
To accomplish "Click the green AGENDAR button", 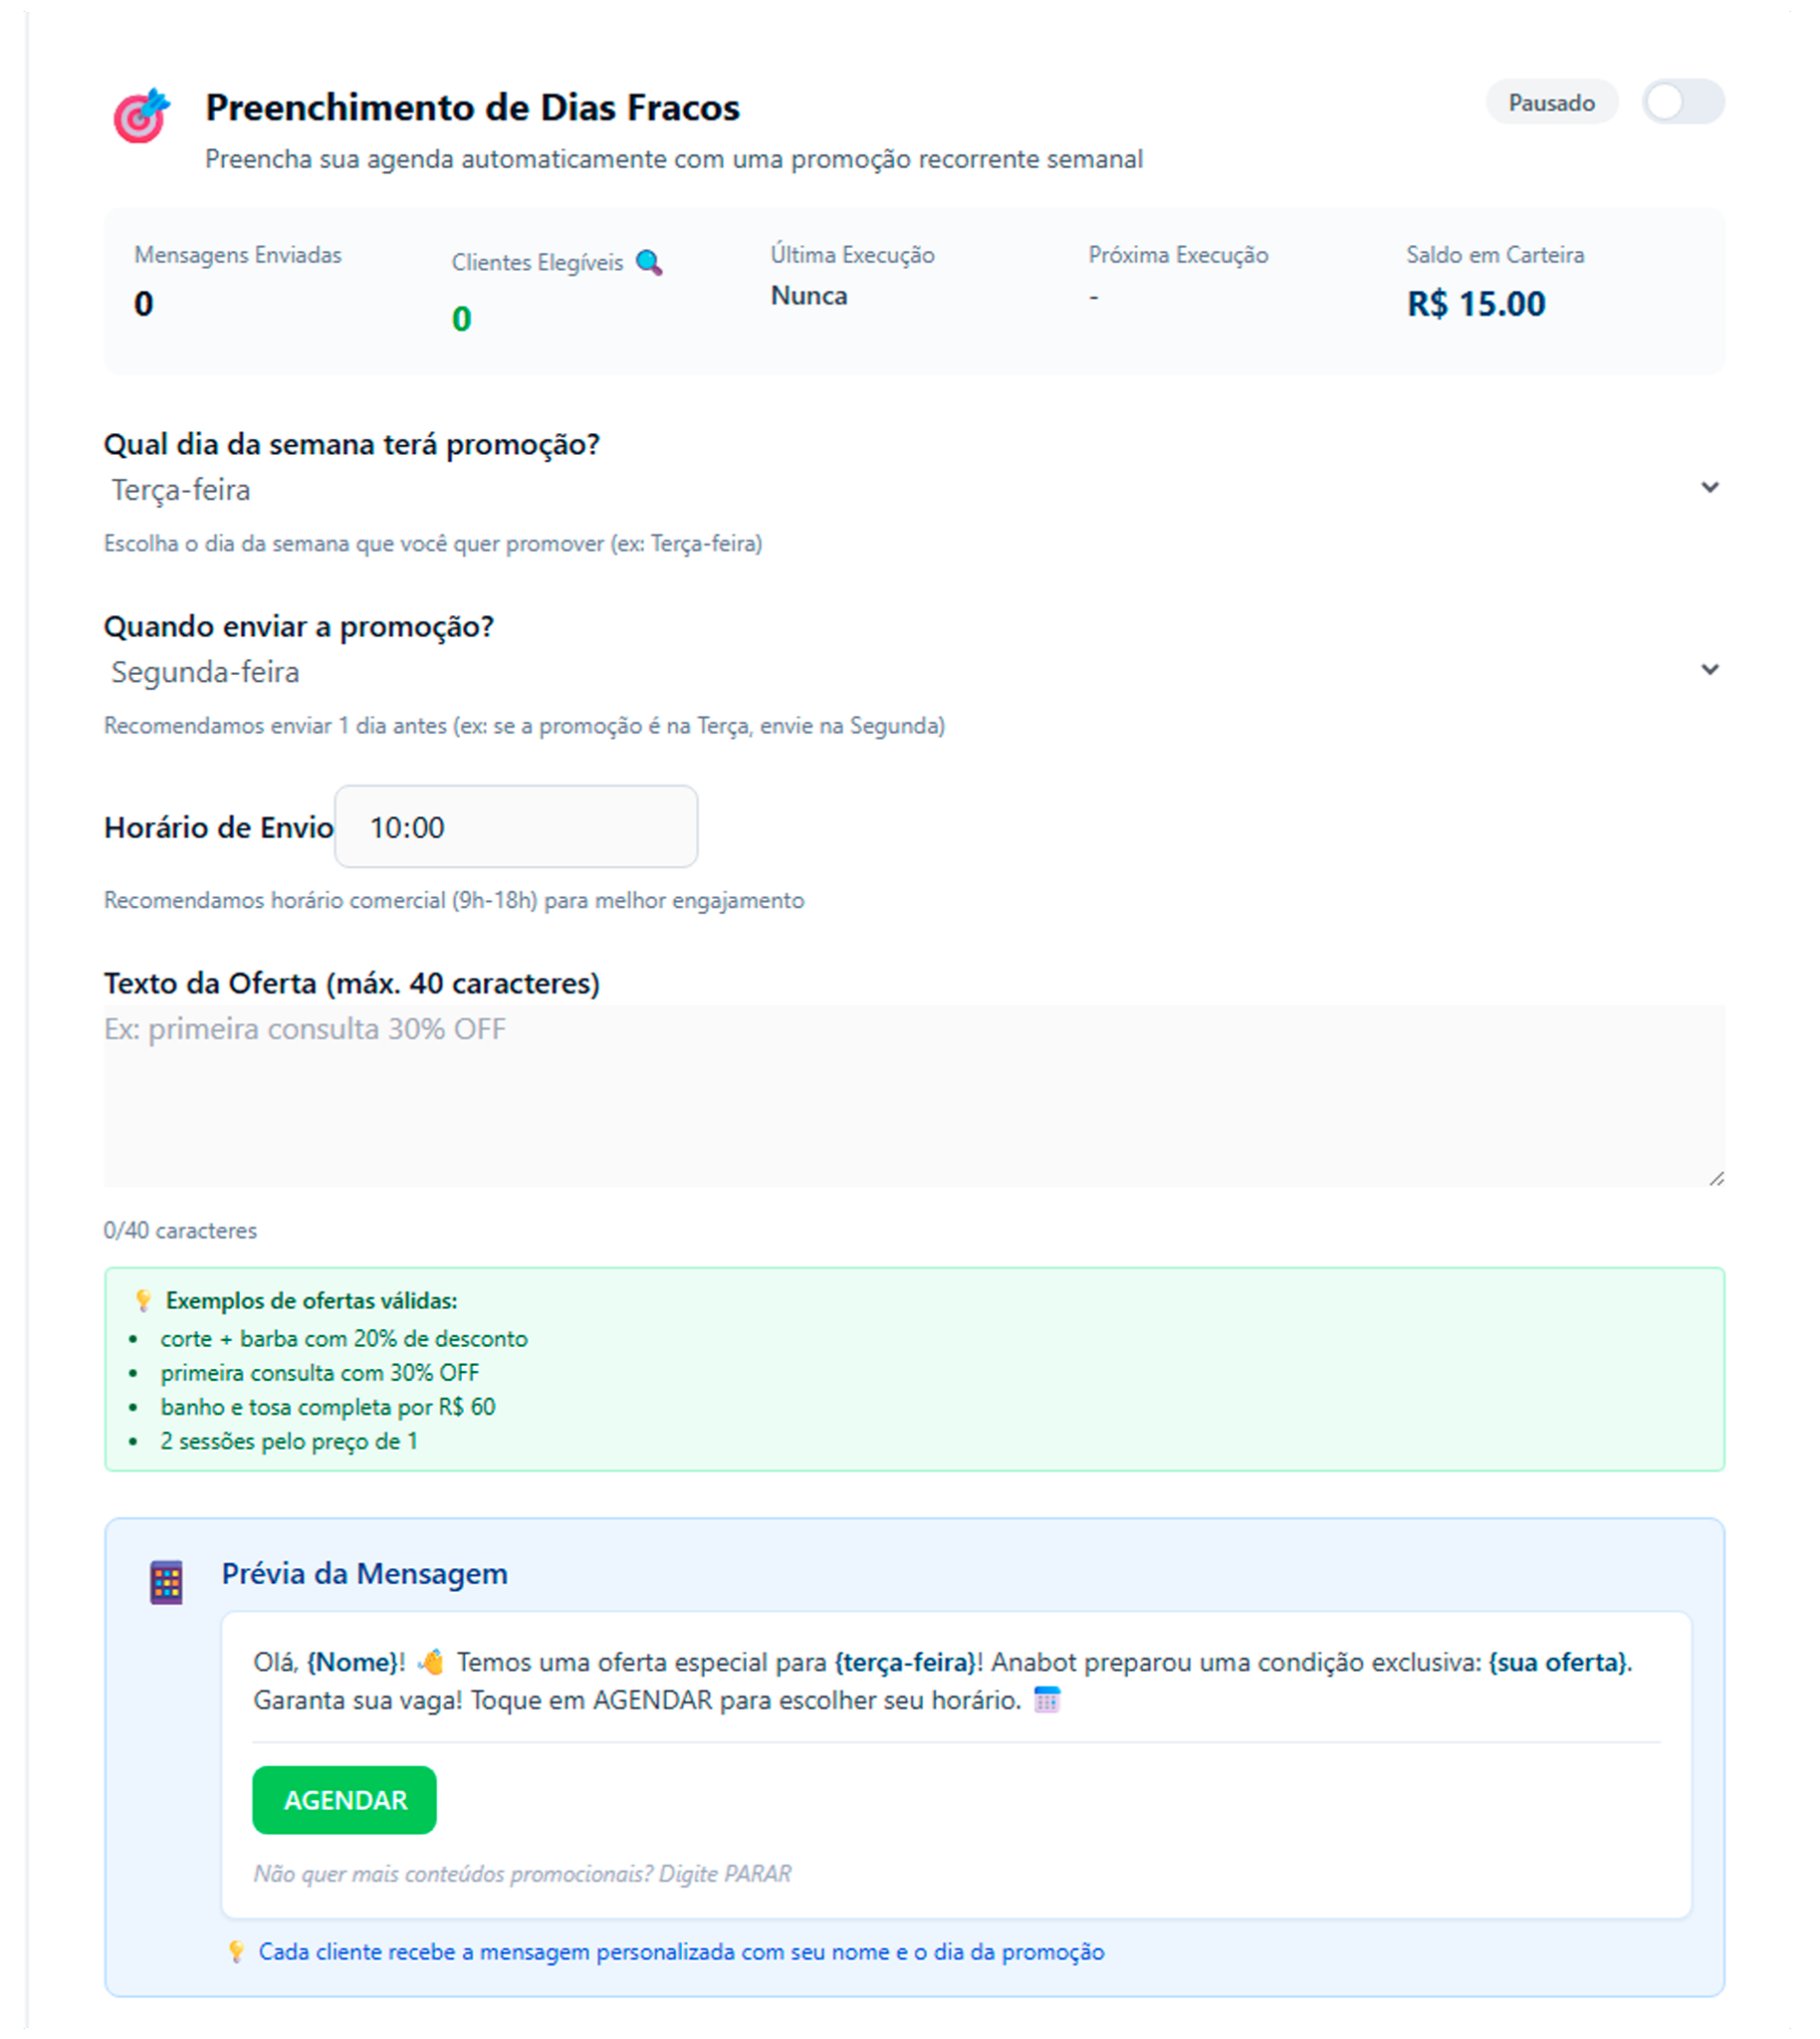I will point(344,1800).
